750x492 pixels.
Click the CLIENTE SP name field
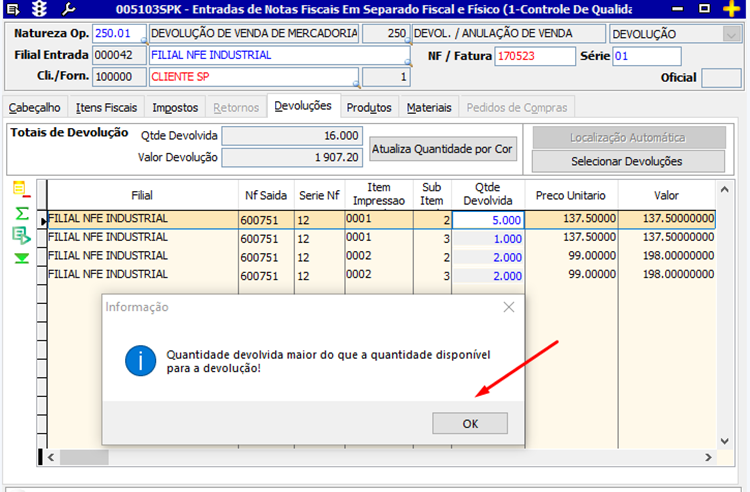pyautogui.click(x=254, y=77)
